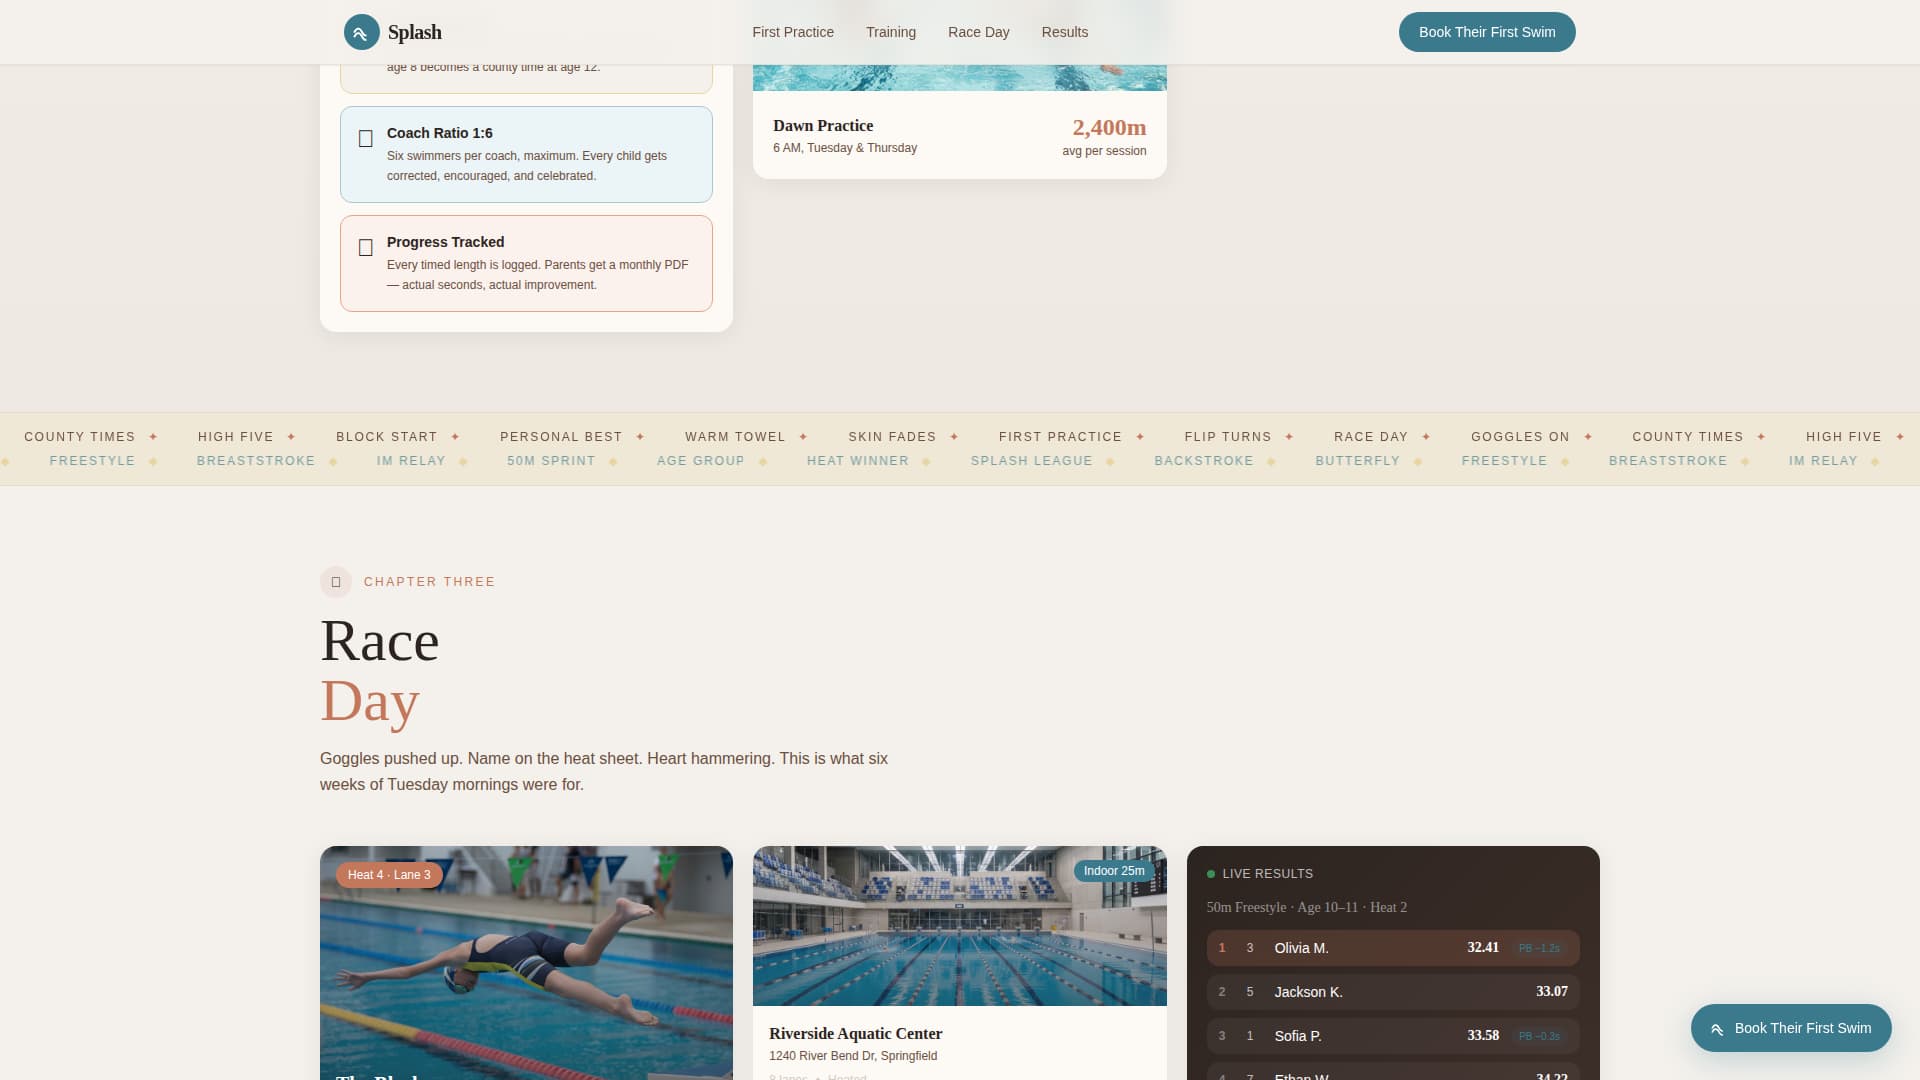This screenshot has width=1920, height=1080.
Task: Click the Chapter Three badge icon
Action: (336, 582)
